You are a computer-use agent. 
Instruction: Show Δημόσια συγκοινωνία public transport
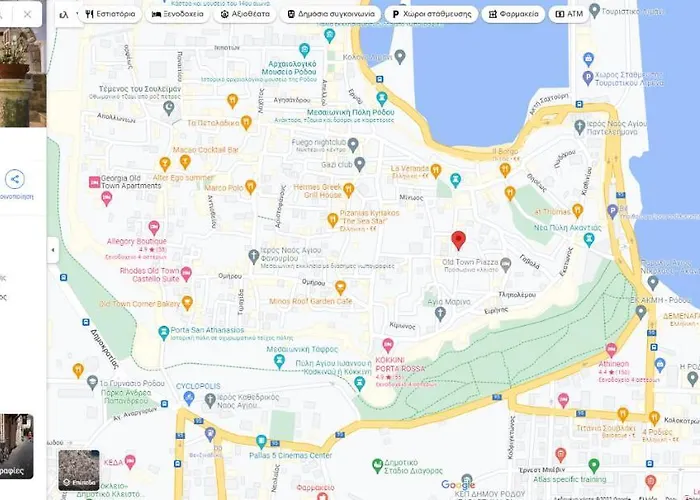328,14
